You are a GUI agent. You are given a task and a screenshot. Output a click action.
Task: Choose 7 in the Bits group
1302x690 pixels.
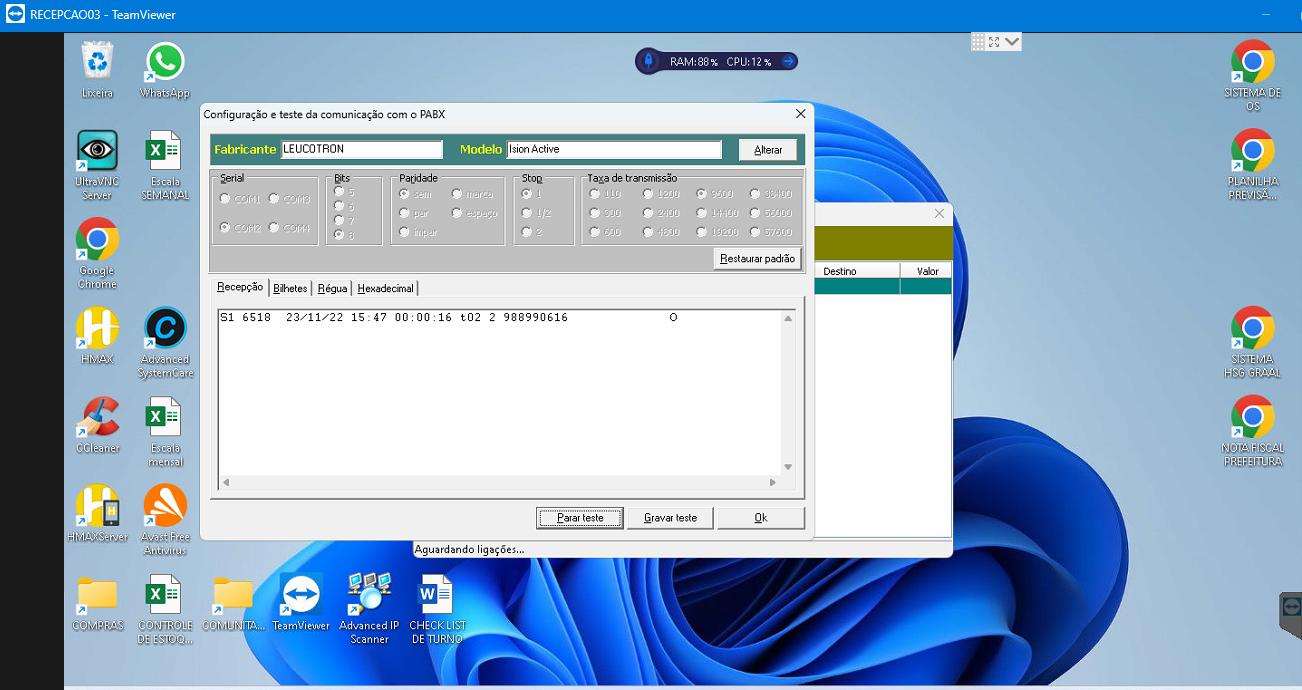(340, 220)
